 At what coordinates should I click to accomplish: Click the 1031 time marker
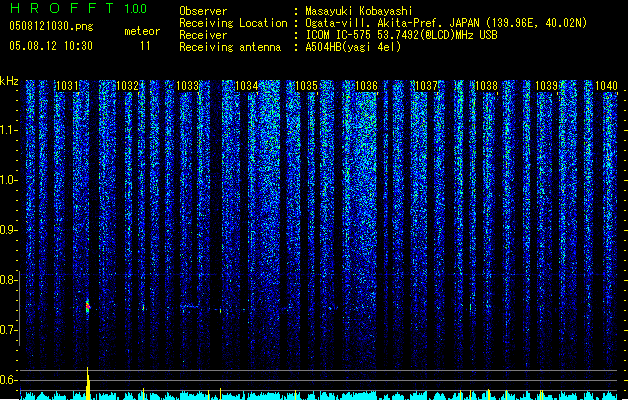(67, 86)
